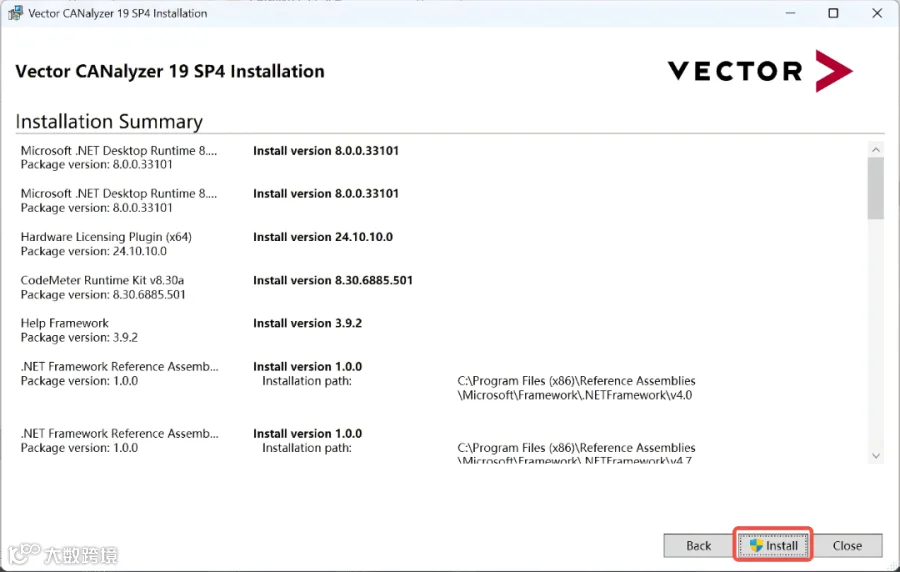Click 'Install version 24.10.10.0' text
Viewport: 900px width, 572px height.
coord(323,237)
